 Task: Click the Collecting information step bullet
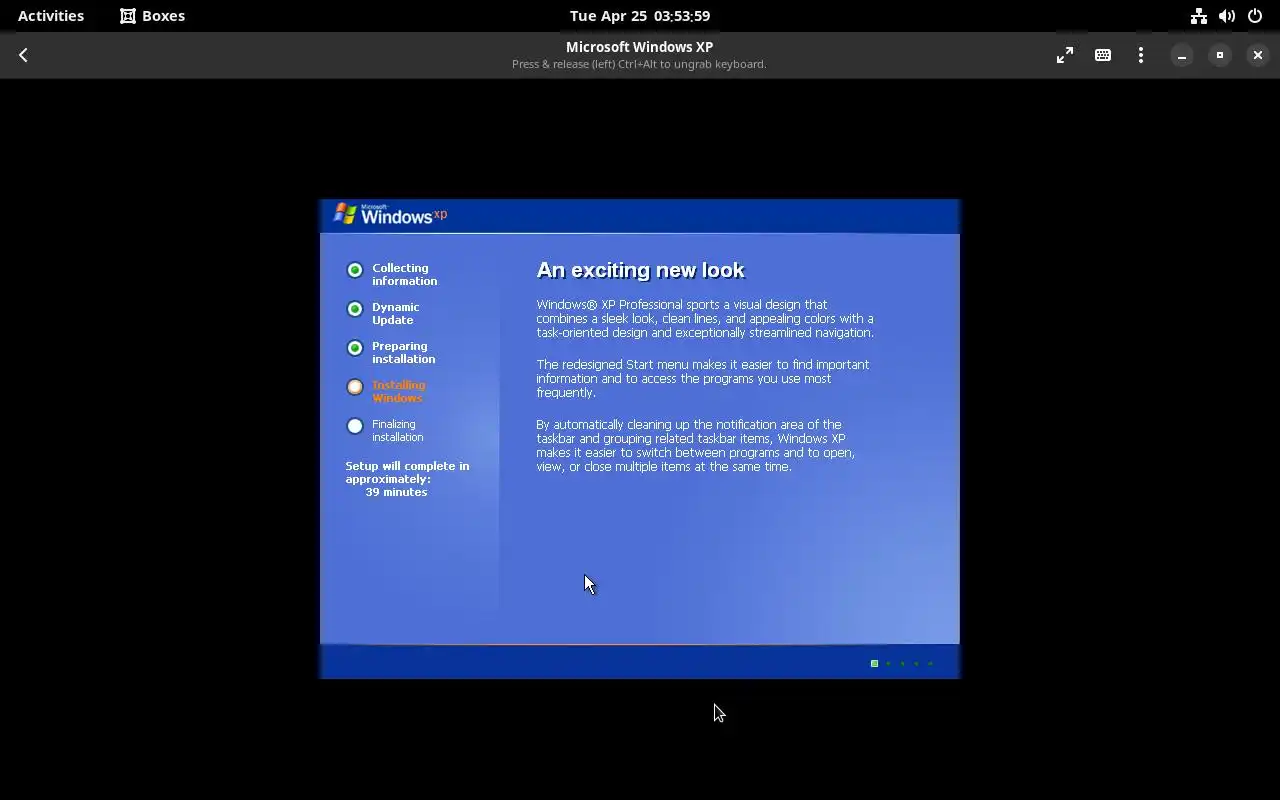[355, 270]
